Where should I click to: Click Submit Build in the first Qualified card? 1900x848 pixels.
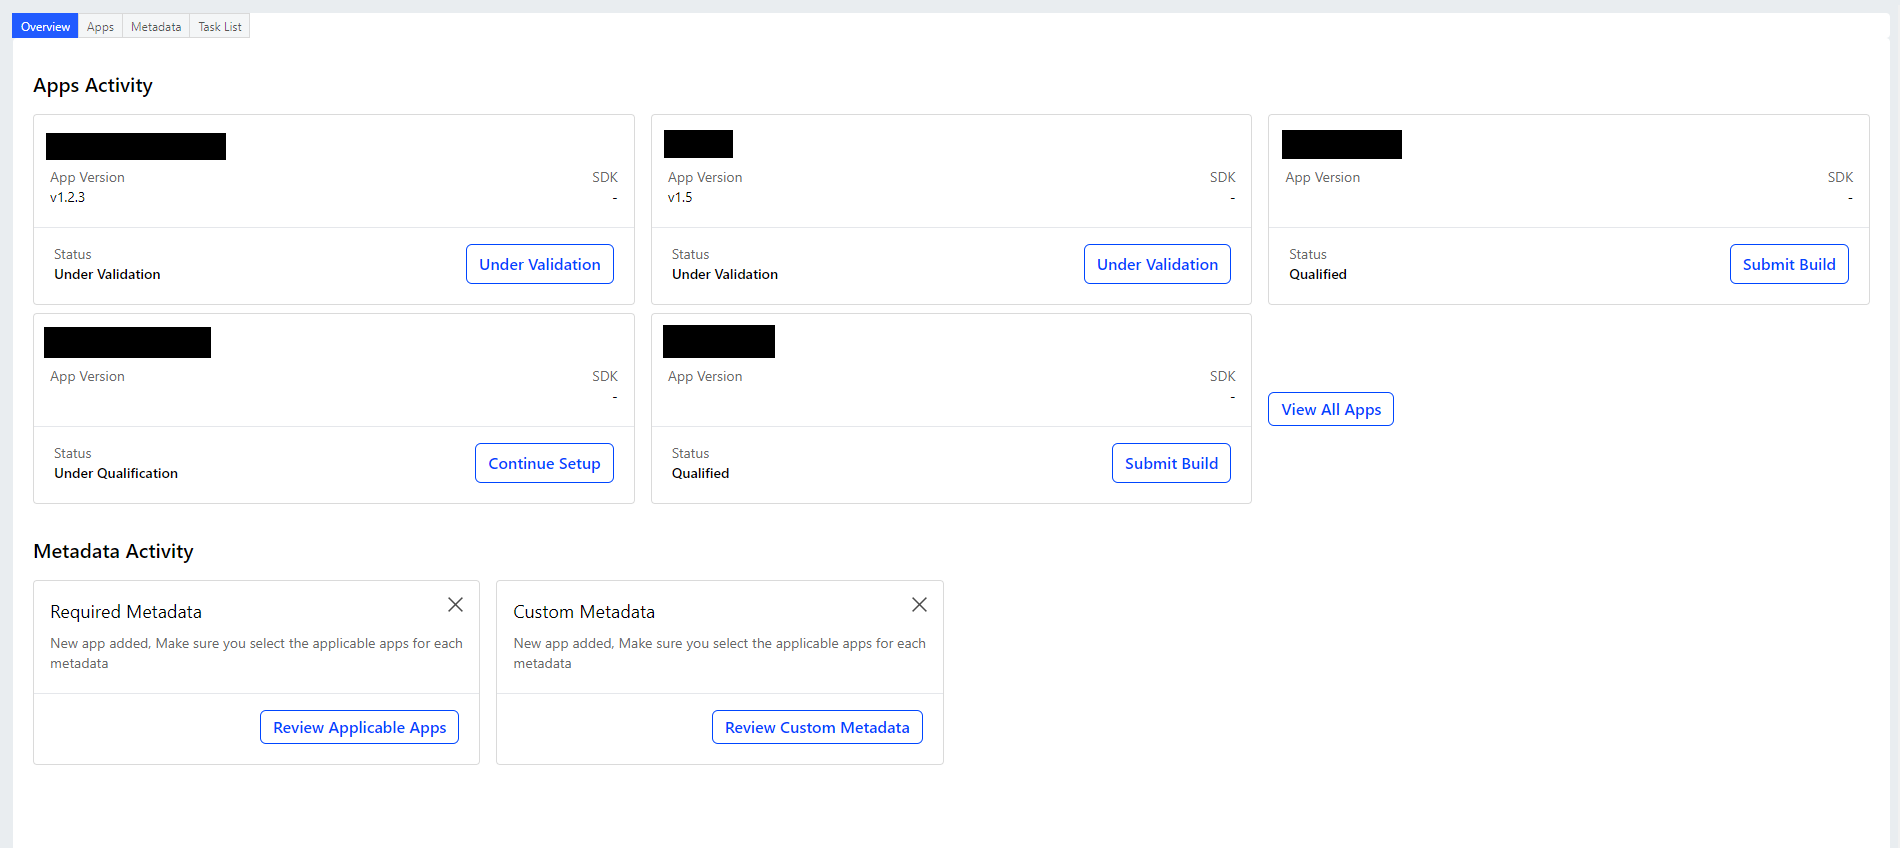coord(1788,264)
